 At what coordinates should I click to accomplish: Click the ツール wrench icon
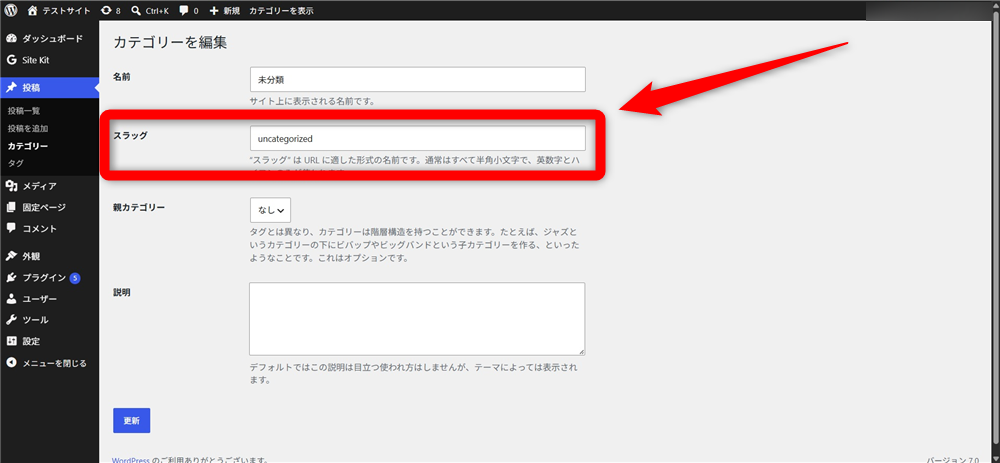click(11, 320)
